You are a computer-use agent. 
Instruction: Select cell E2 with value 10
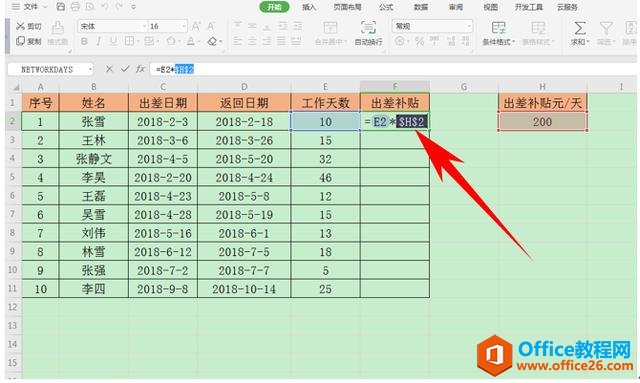pyautogui.click(x=325, y=122)
